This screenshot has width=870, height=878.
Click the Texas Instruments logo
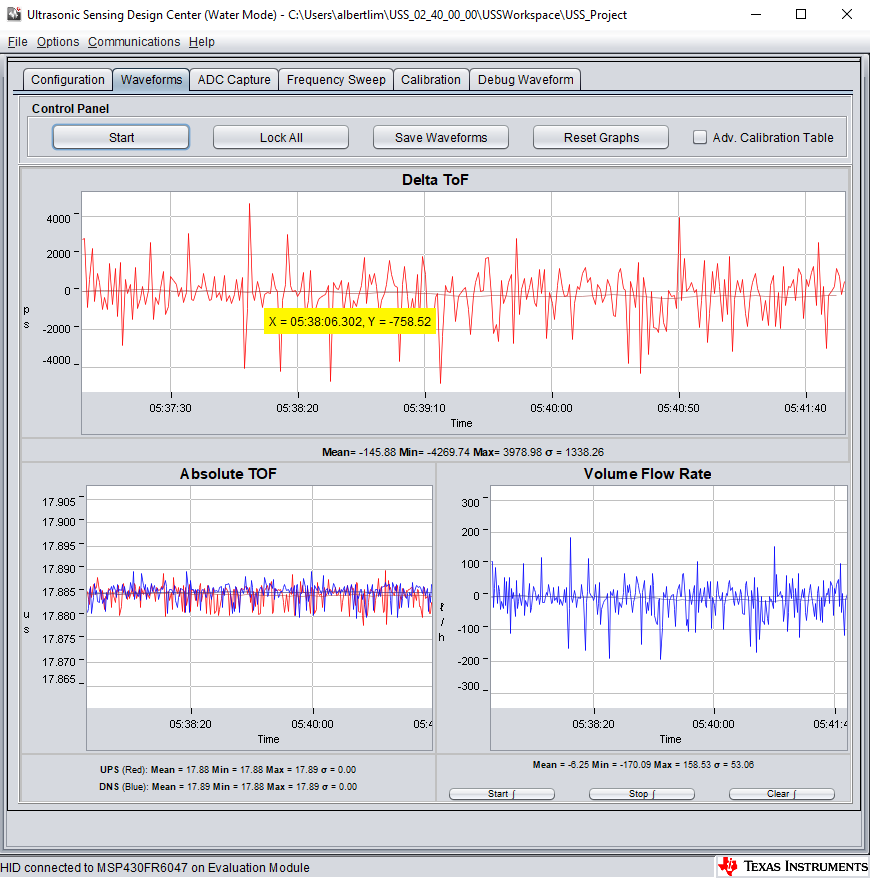click(x=792, y=866)
